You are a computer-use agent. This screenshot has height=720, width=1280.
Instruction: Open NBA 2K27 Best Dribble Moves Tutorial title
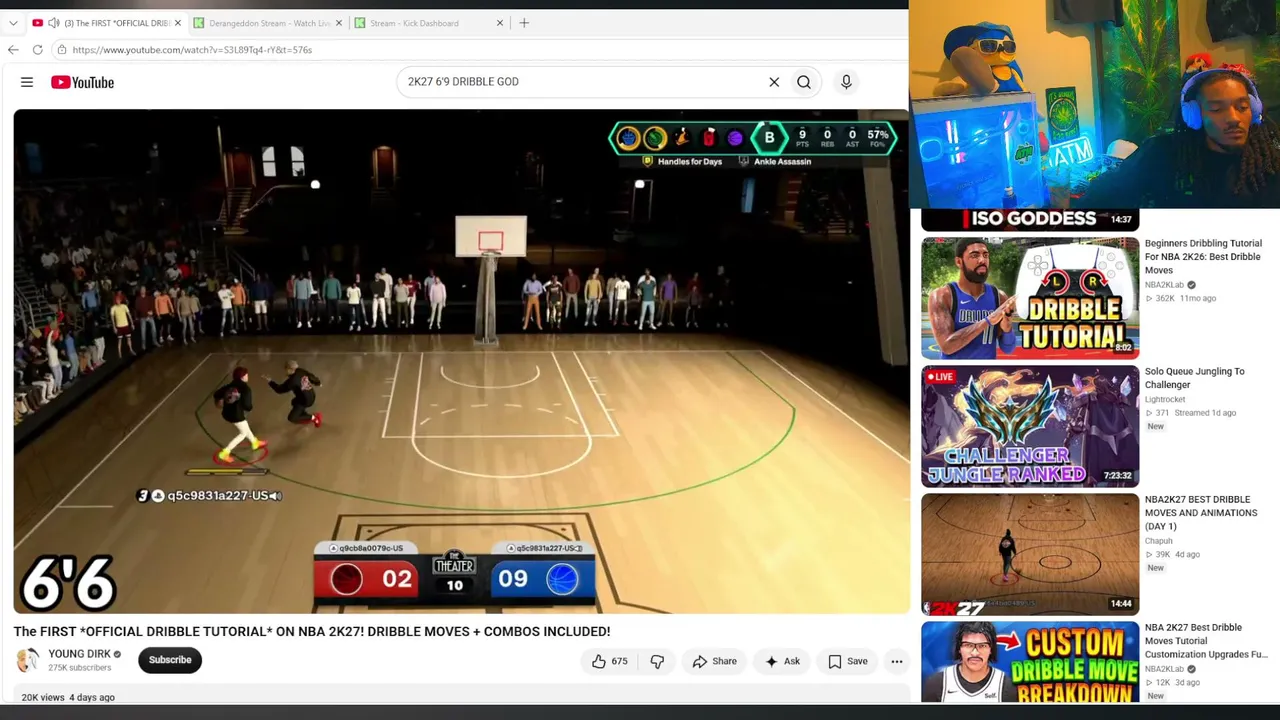[x=1206, y=641]
